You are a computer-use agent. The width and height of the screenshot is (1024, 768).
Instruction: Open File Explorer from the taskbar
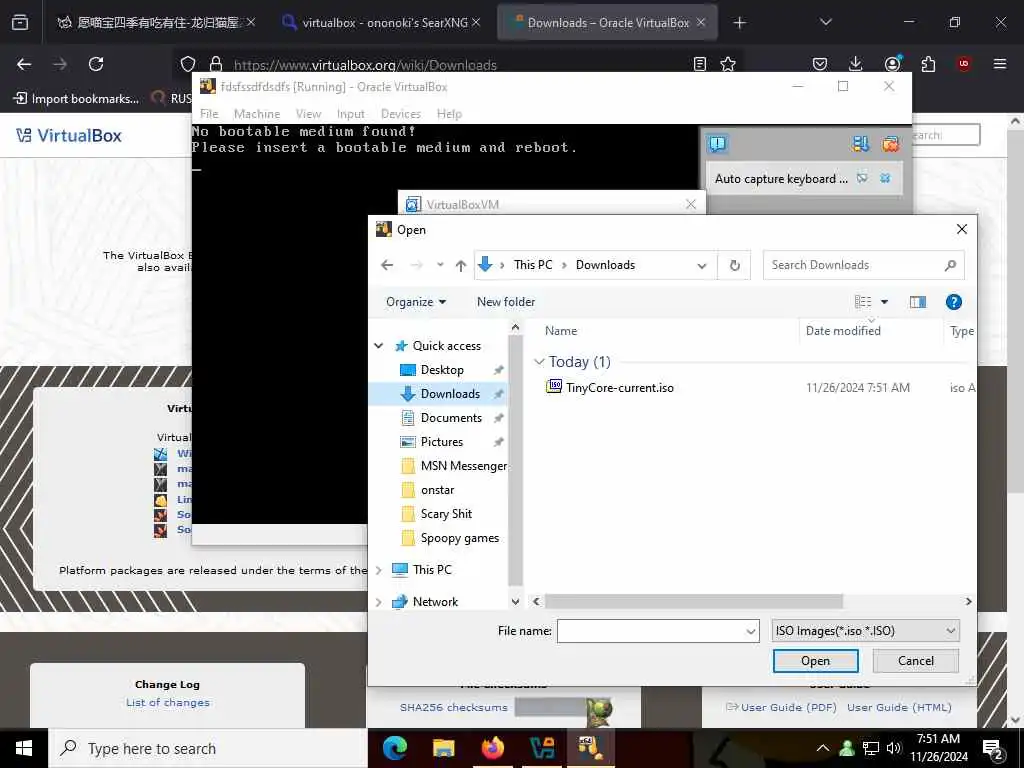(x=443, y=748)
